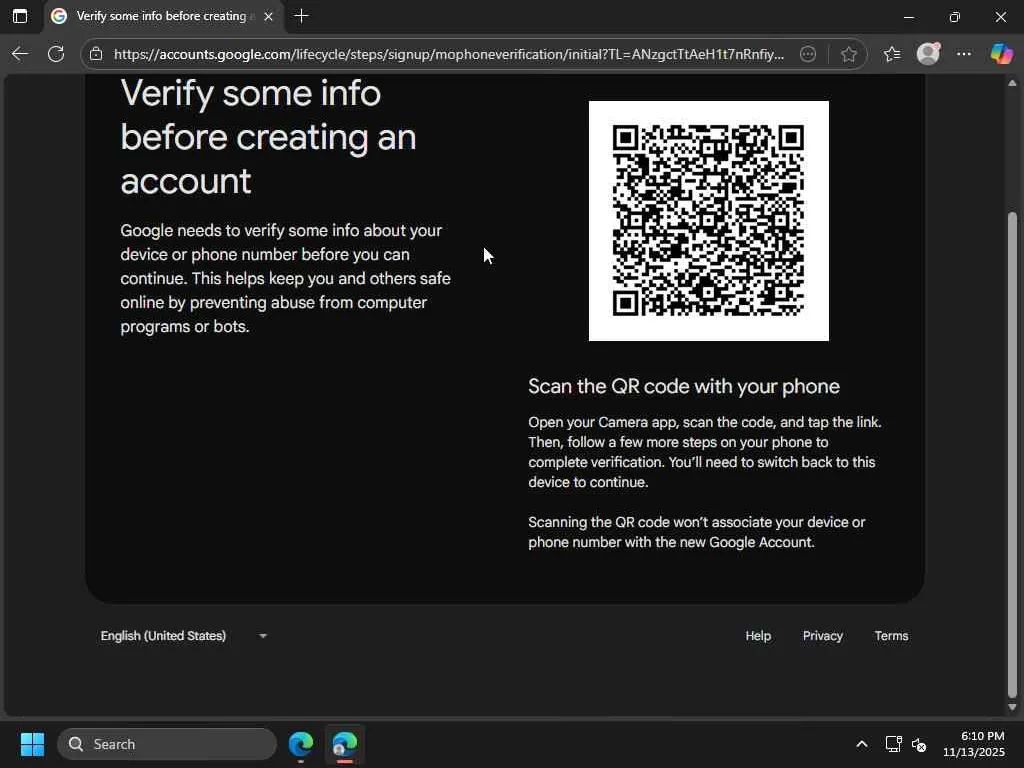Click the muted volume tray icon

918,744
